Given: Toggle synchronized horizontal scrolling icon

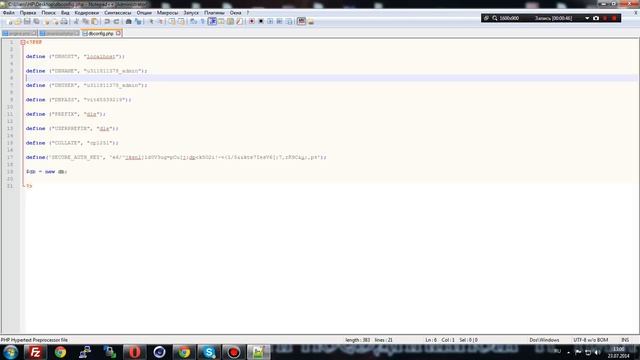Looking at the screenshot, I should tap(181, 21).
